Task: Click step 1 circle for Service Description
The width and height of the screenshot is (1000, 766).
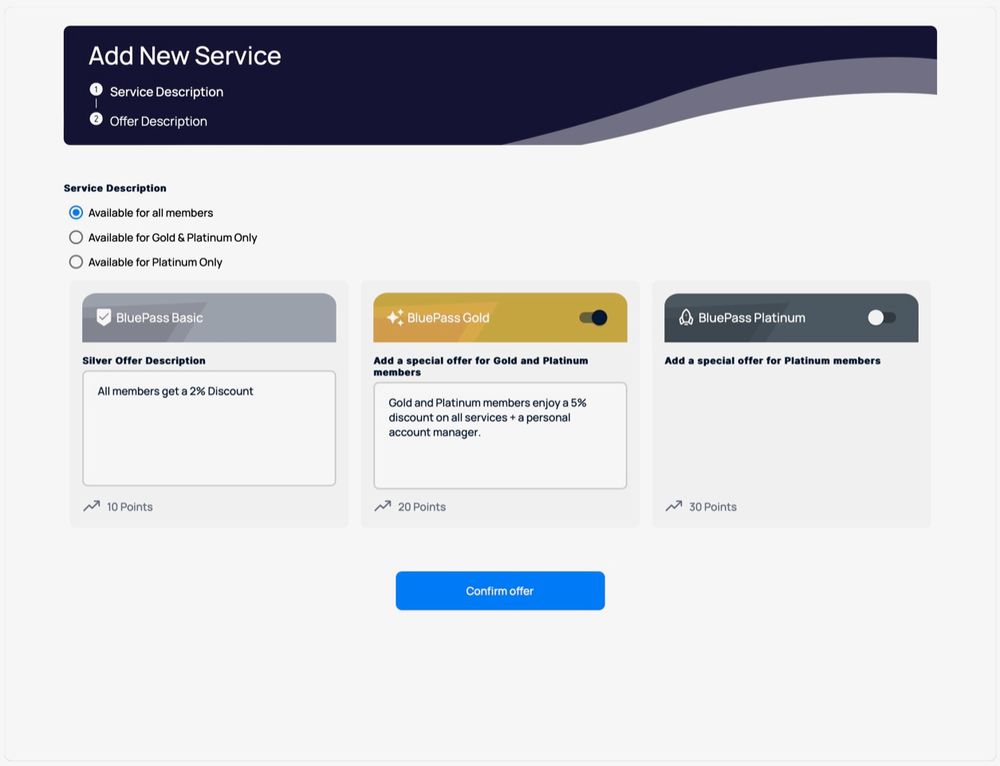Action: [x=96, y=90]
